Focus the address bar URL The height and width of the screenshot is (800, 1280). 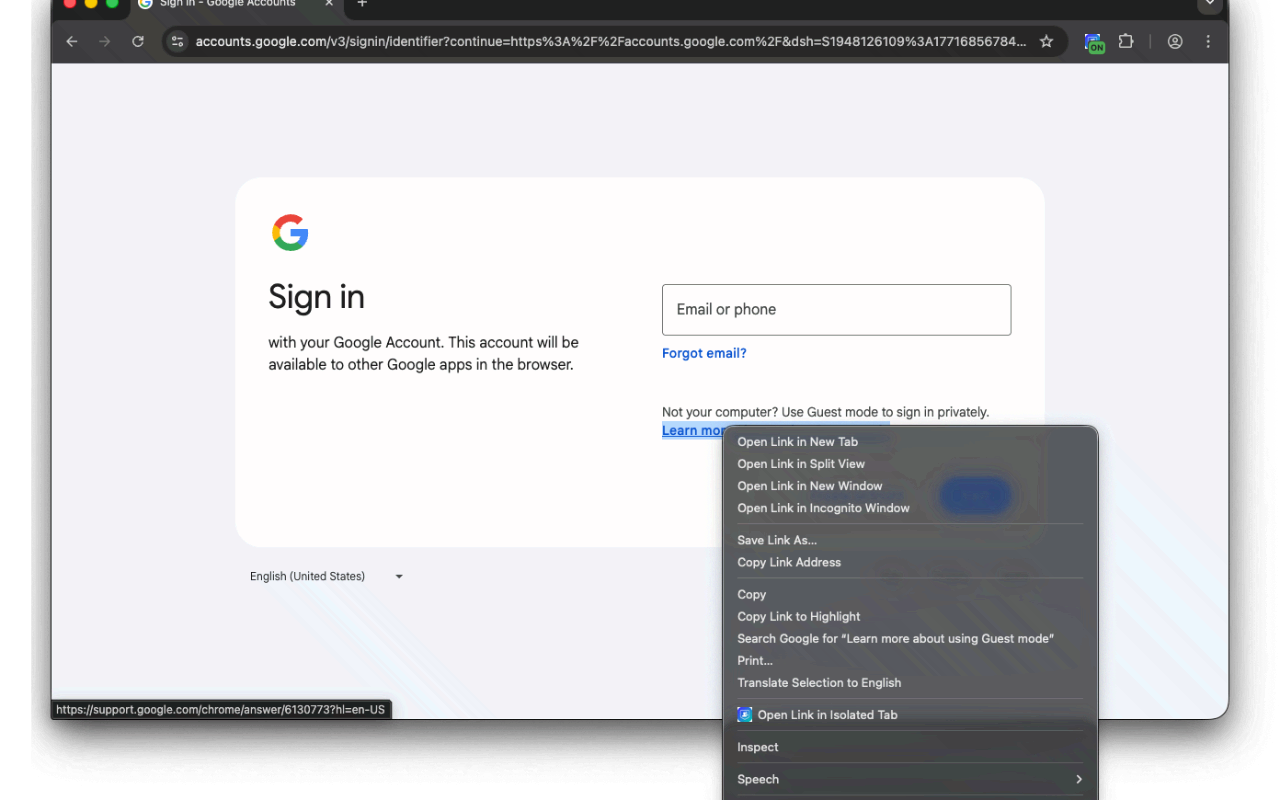pos(611,42)
